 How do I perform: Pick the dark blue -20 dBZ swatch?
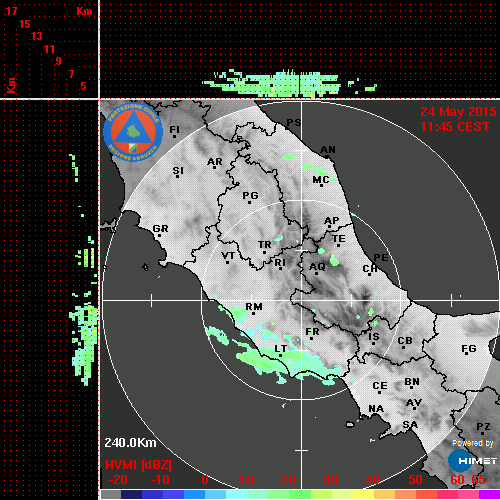[x=131, y=494]
